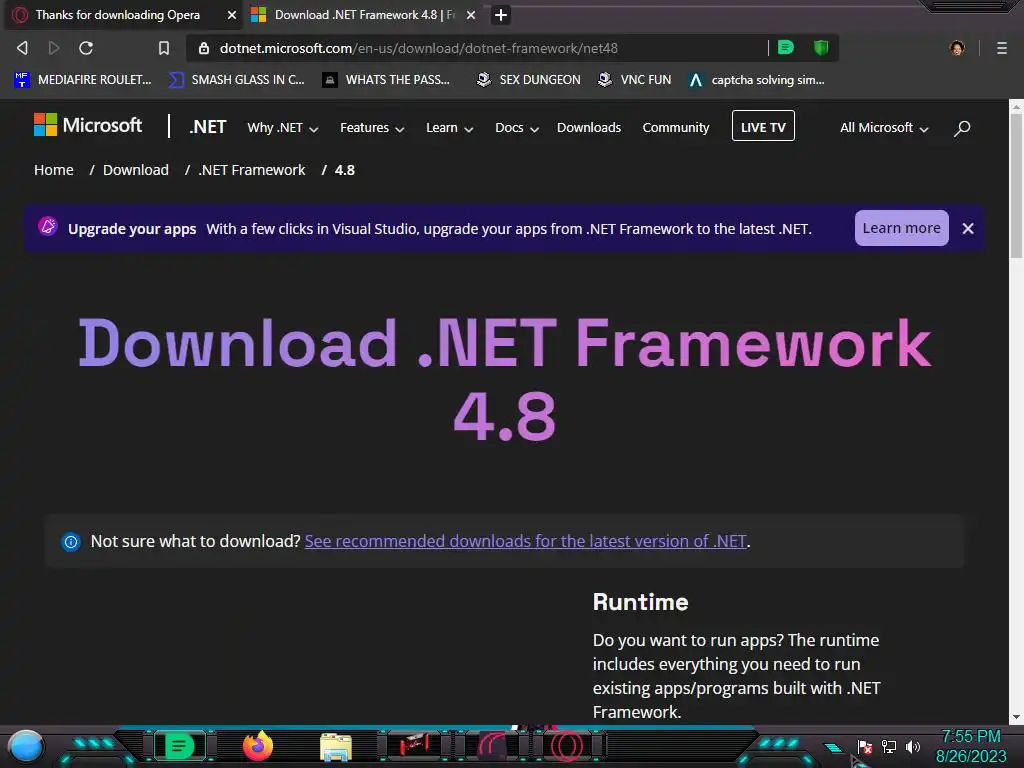Click the scrollbar up arrow
Screen dimensions: 1024x768
[1016, 106]
